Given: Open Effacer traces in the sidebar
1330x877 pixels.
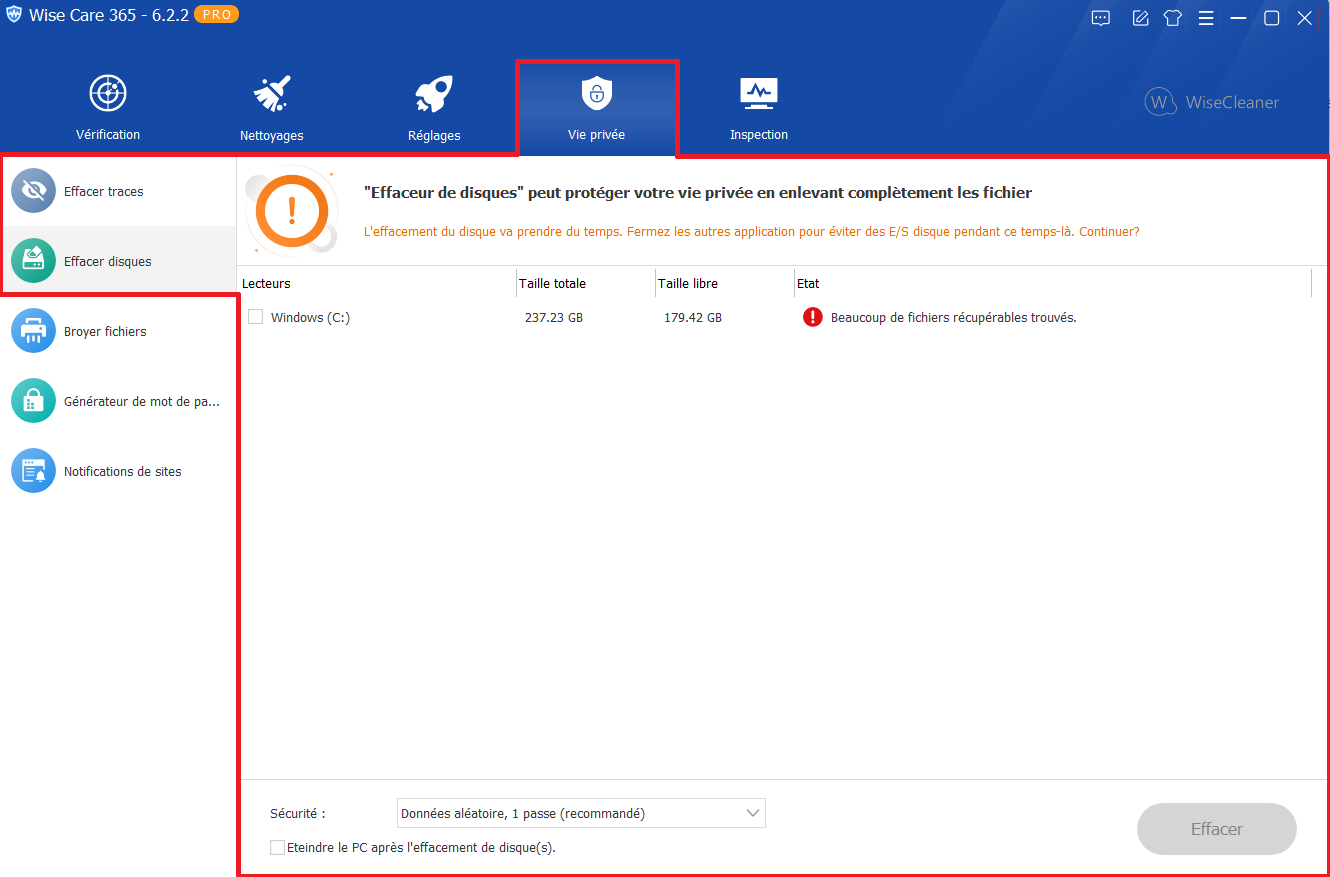Looking at the screenshot, I should point(118,191).
